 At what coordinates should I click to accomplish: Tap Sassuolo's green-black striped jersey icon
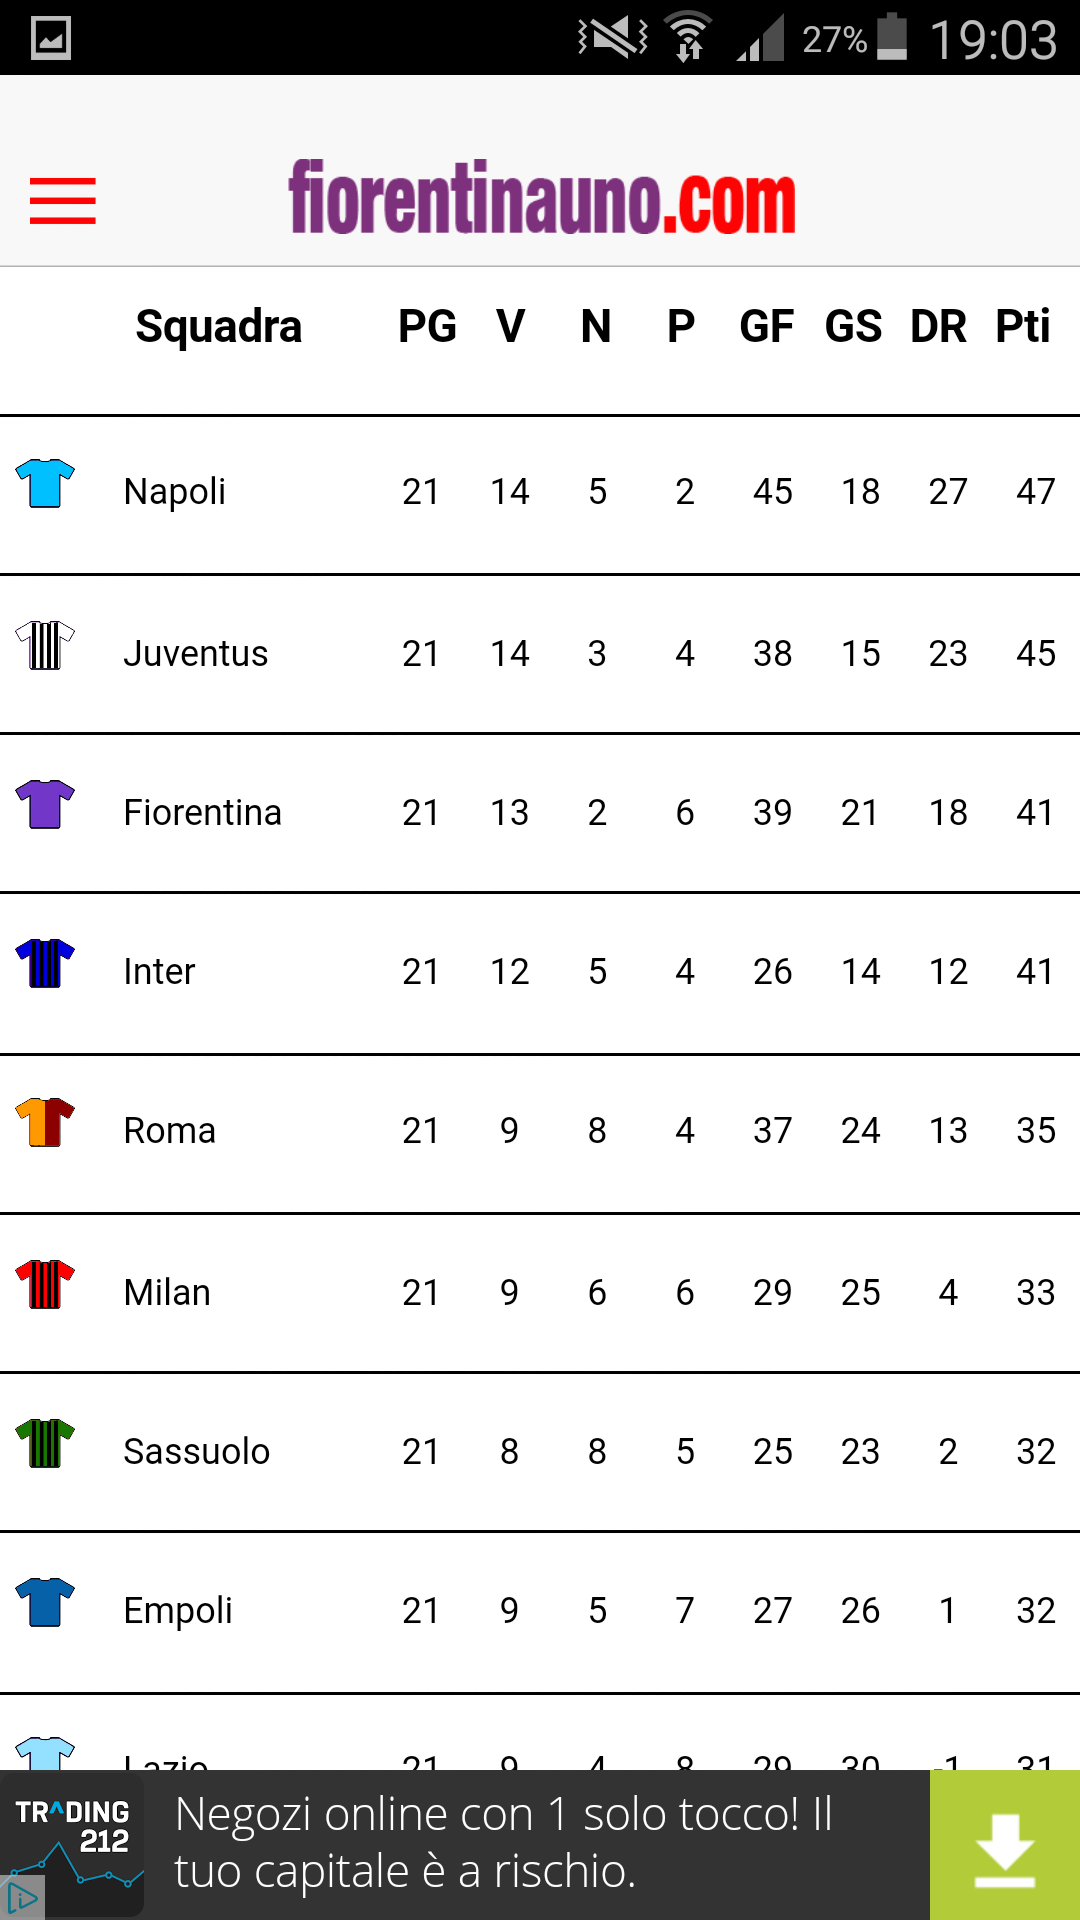tap(45, 1443)
